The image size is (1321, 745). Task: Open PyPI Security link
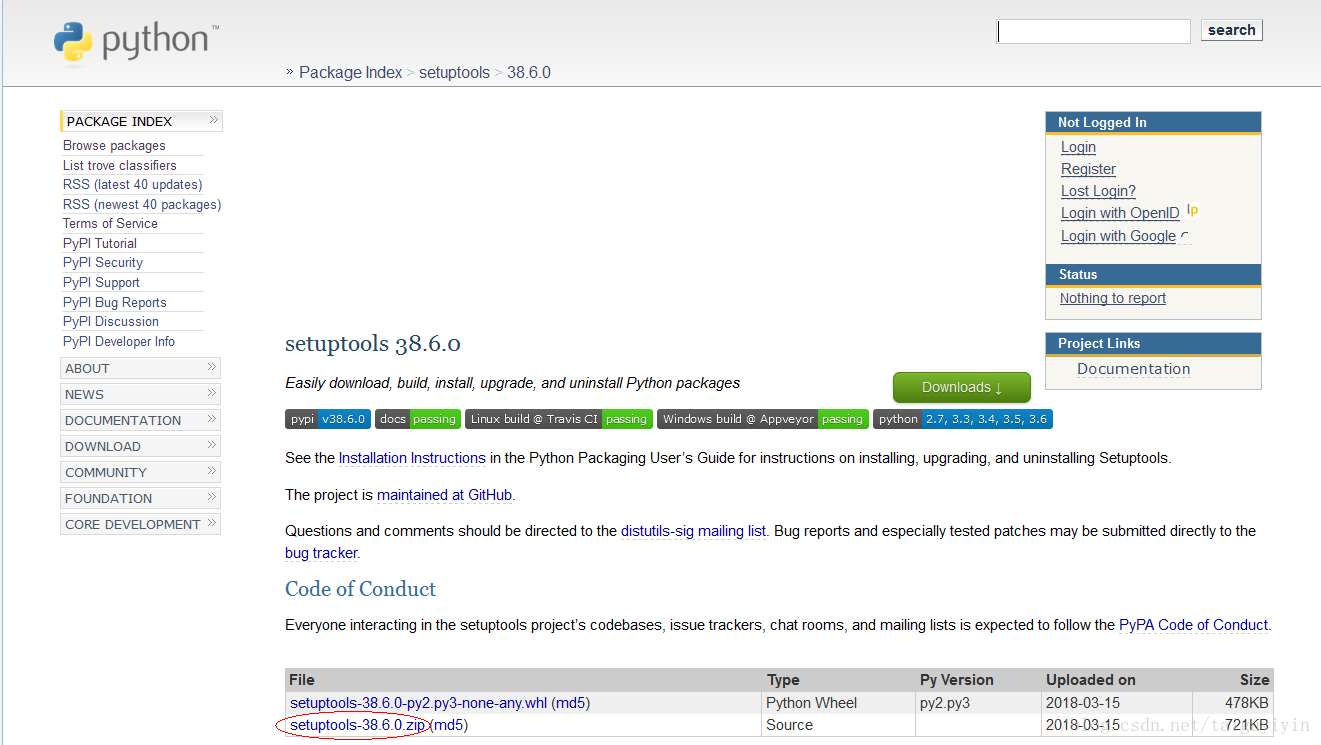tap(103, 262)
